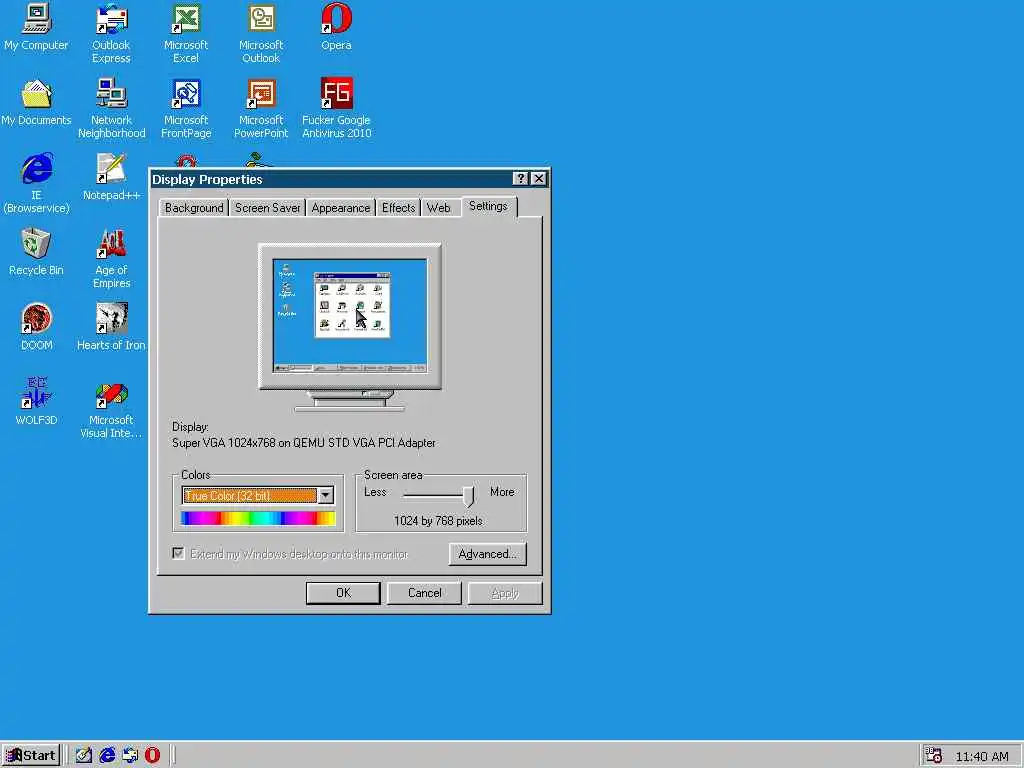The height and width of the screenshot is (768, 1024).
Task: Open My Documents folder icon
Action: pos(36,103)
